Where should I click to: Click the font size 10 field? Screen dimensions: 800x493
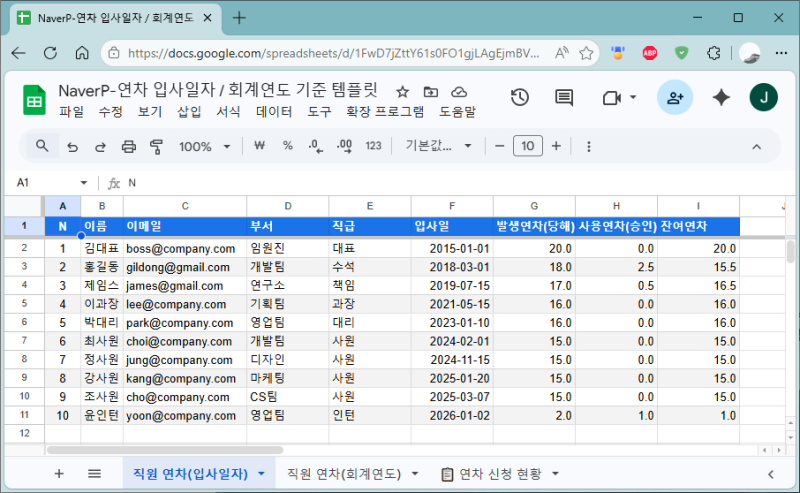click(528, 146)
